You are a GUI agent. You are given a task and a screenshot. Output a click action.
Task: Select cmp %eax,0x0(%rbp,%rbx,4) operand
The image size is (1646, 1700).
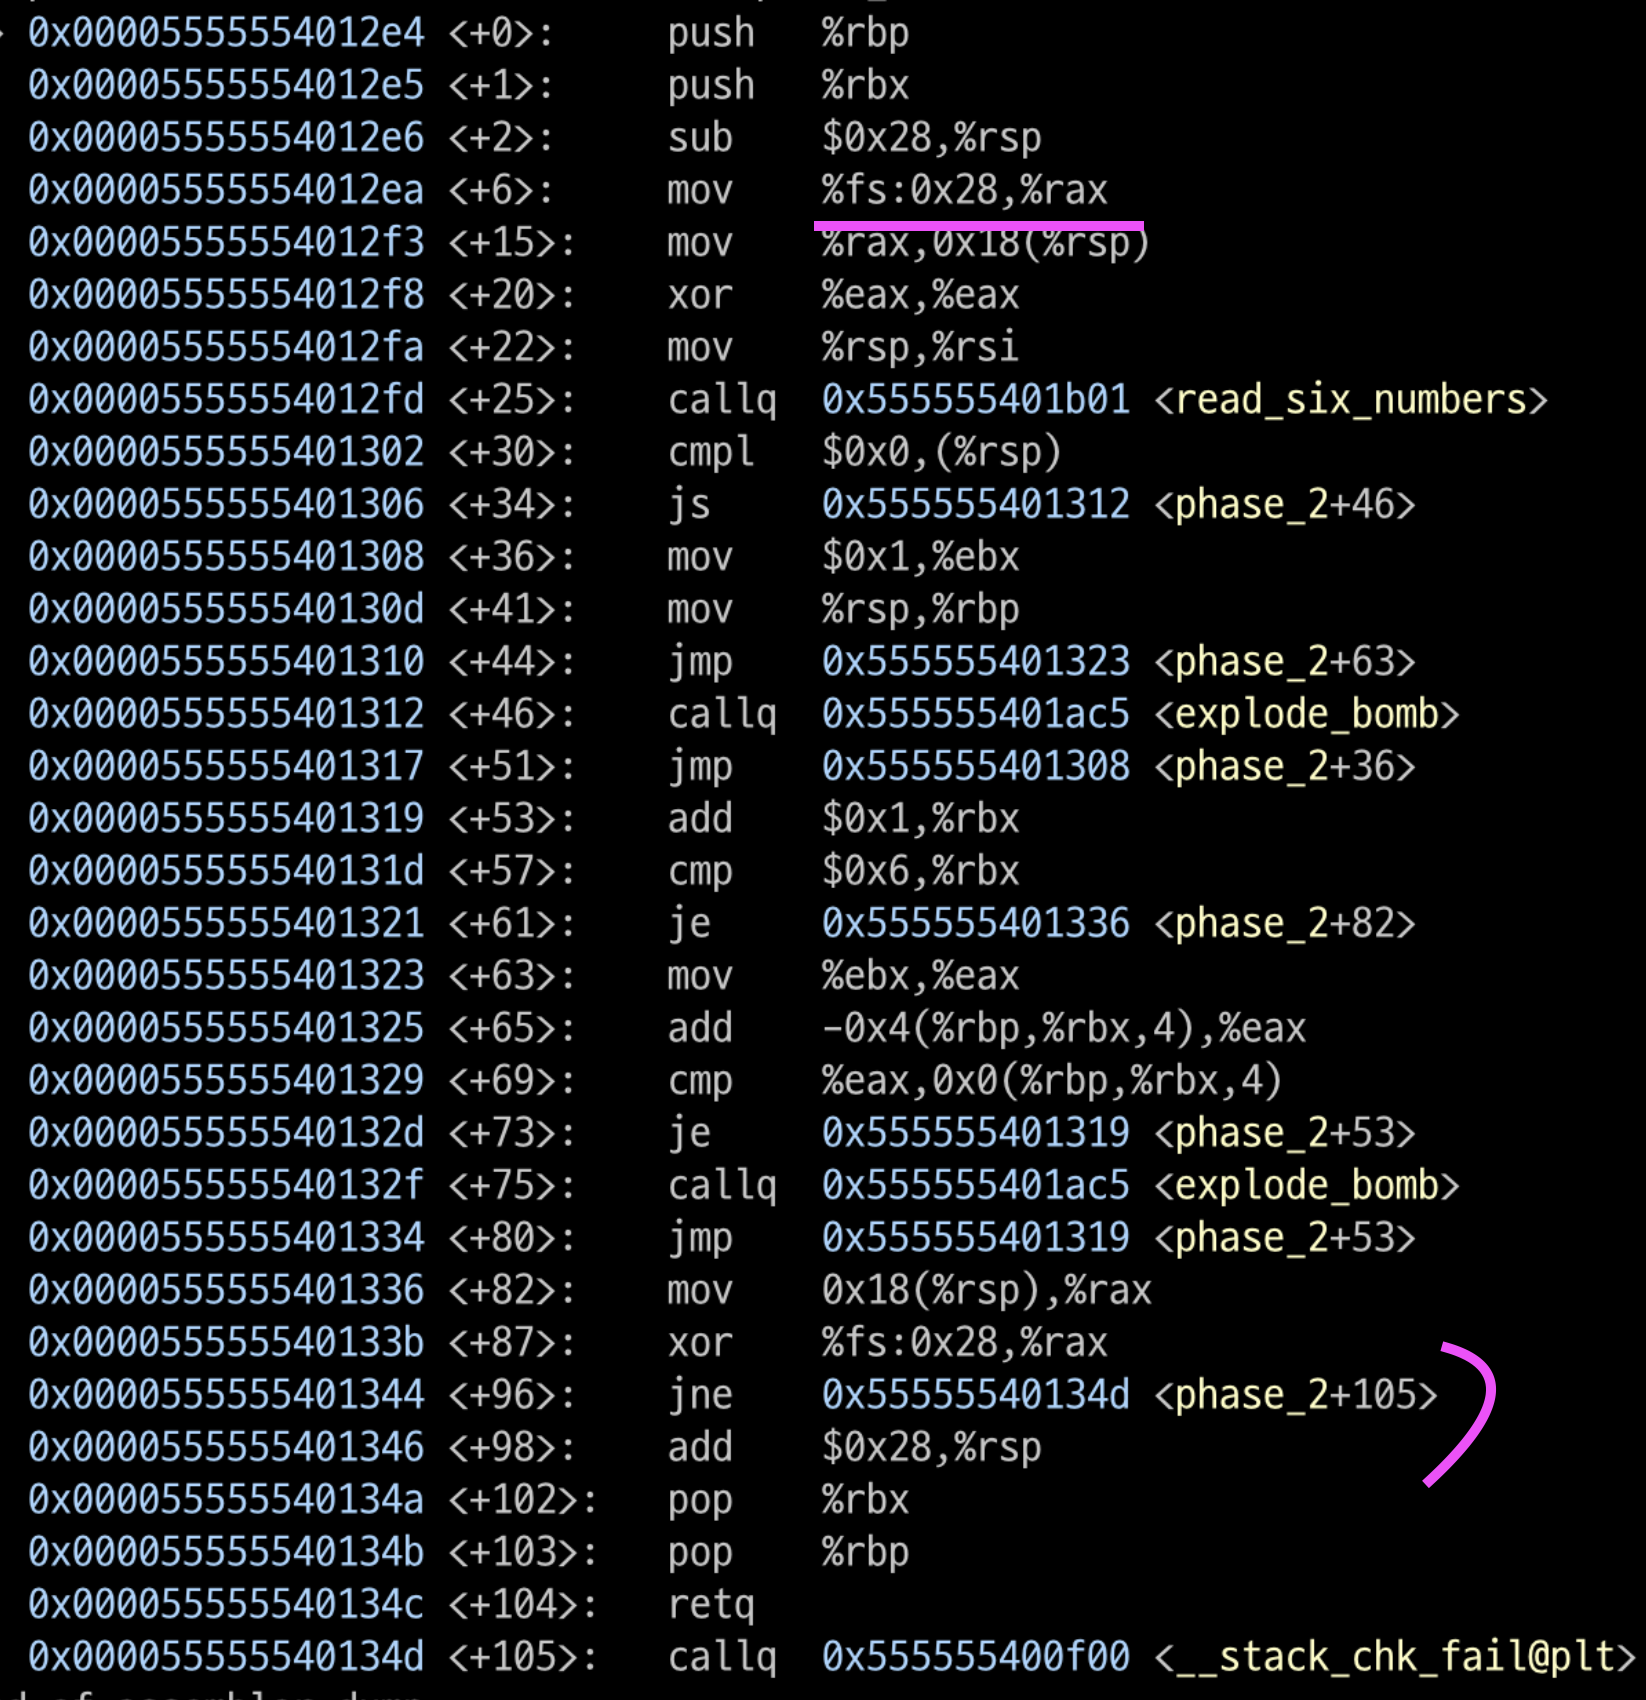(x=1052, y=1081)
